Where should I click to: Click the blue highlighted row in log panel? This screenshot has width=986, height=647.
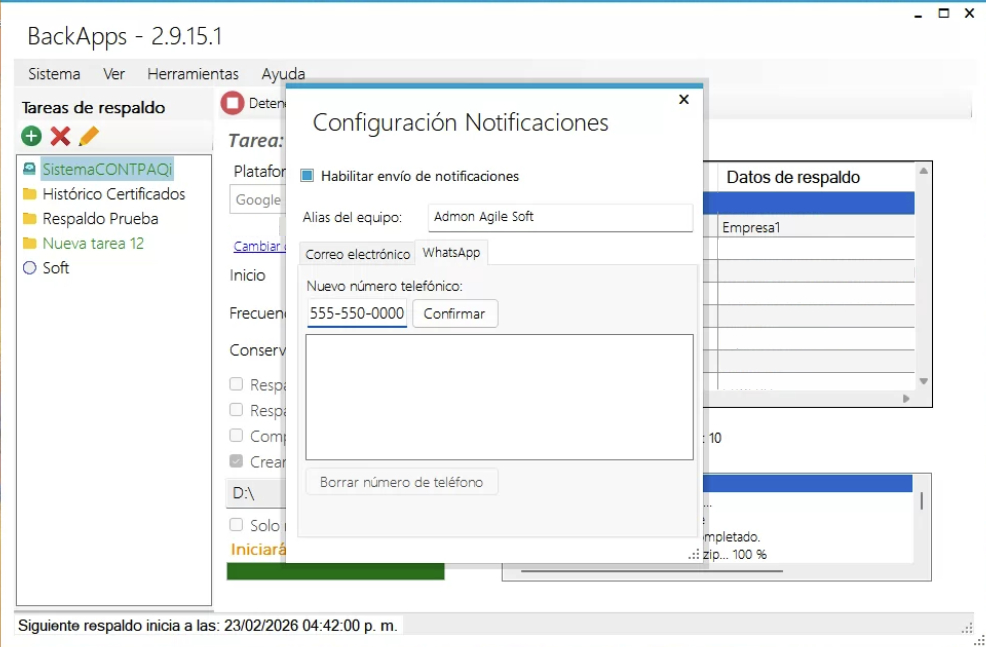807,483
